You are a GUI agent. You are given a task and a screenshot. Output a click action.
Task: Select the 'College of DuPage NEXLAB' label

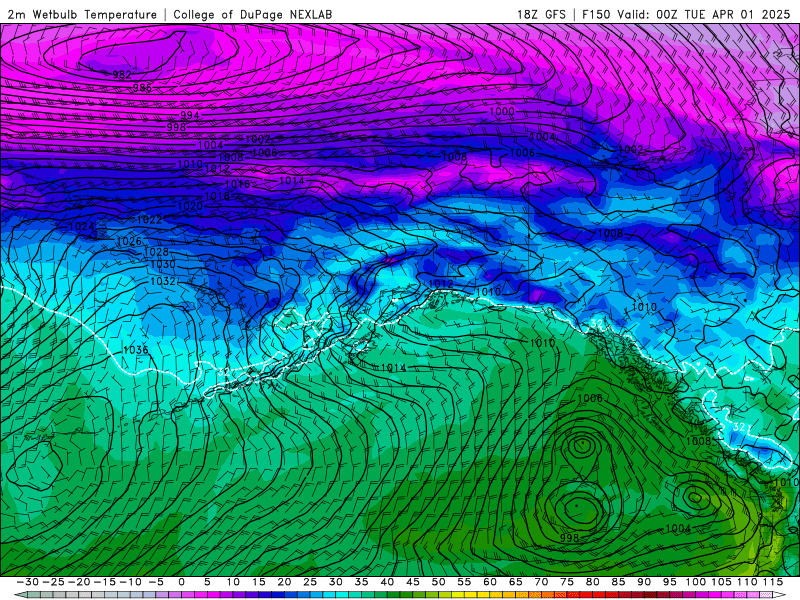(x=253, y=15)
